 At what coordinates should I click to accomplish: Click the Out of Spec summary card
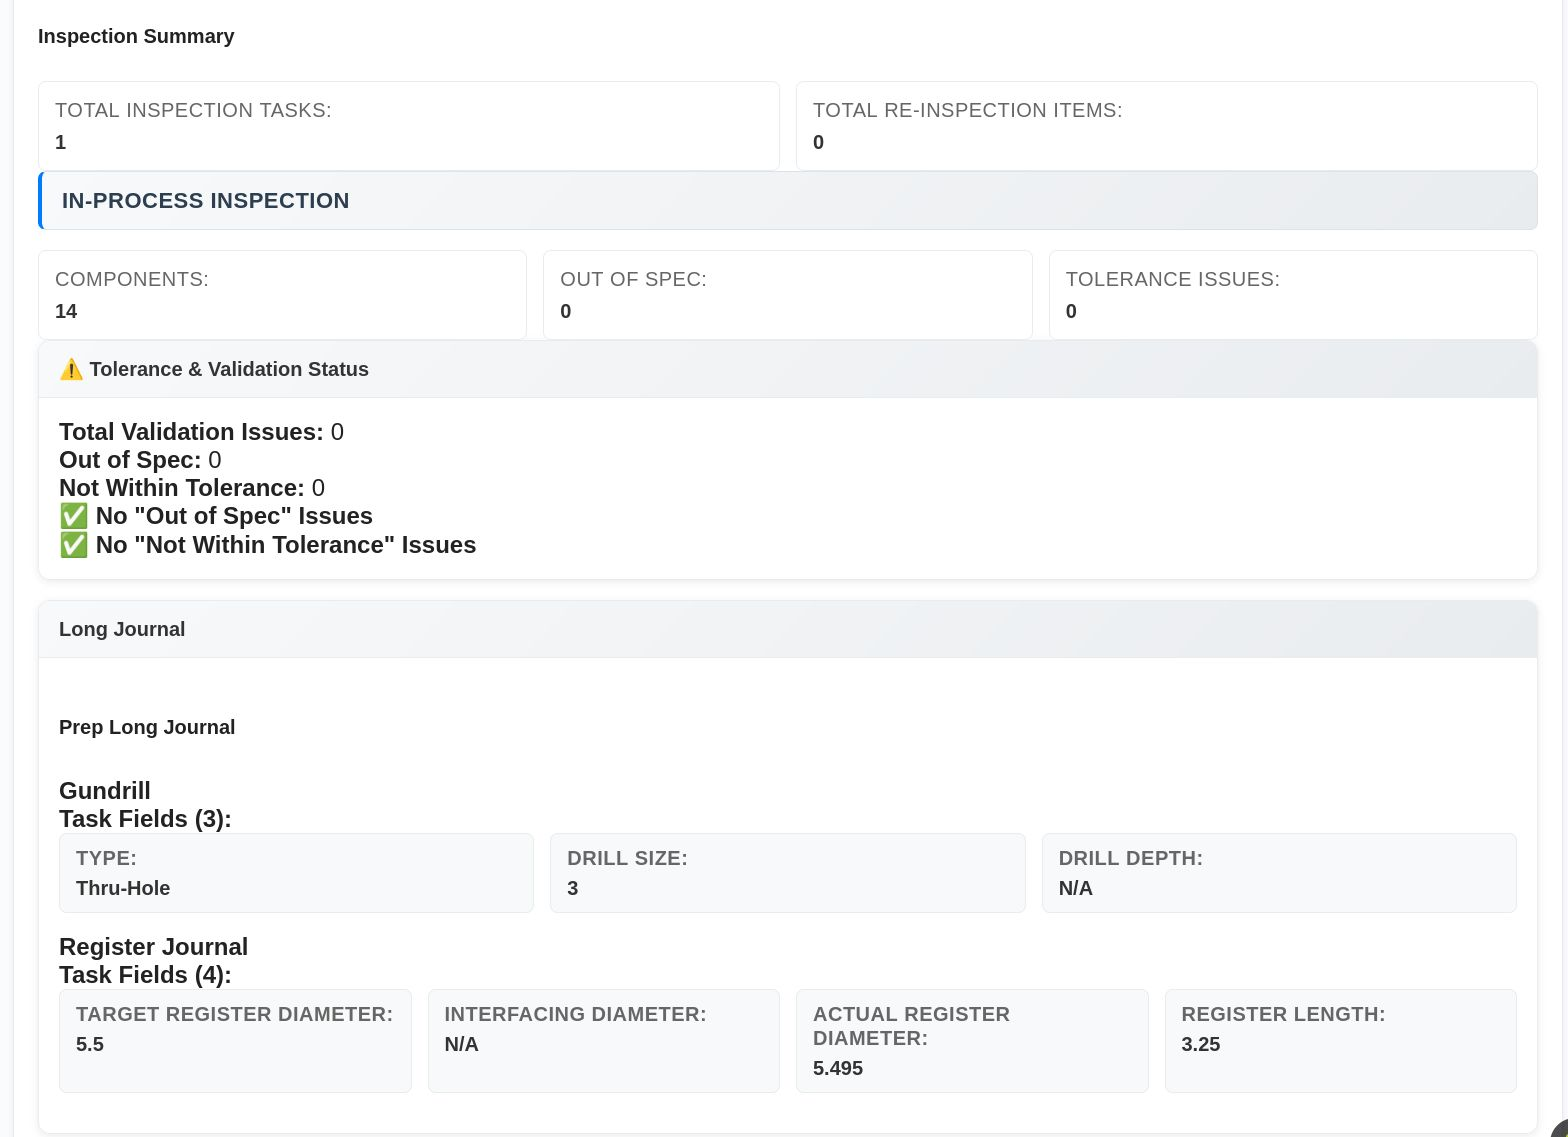click(x=787, y=295)
